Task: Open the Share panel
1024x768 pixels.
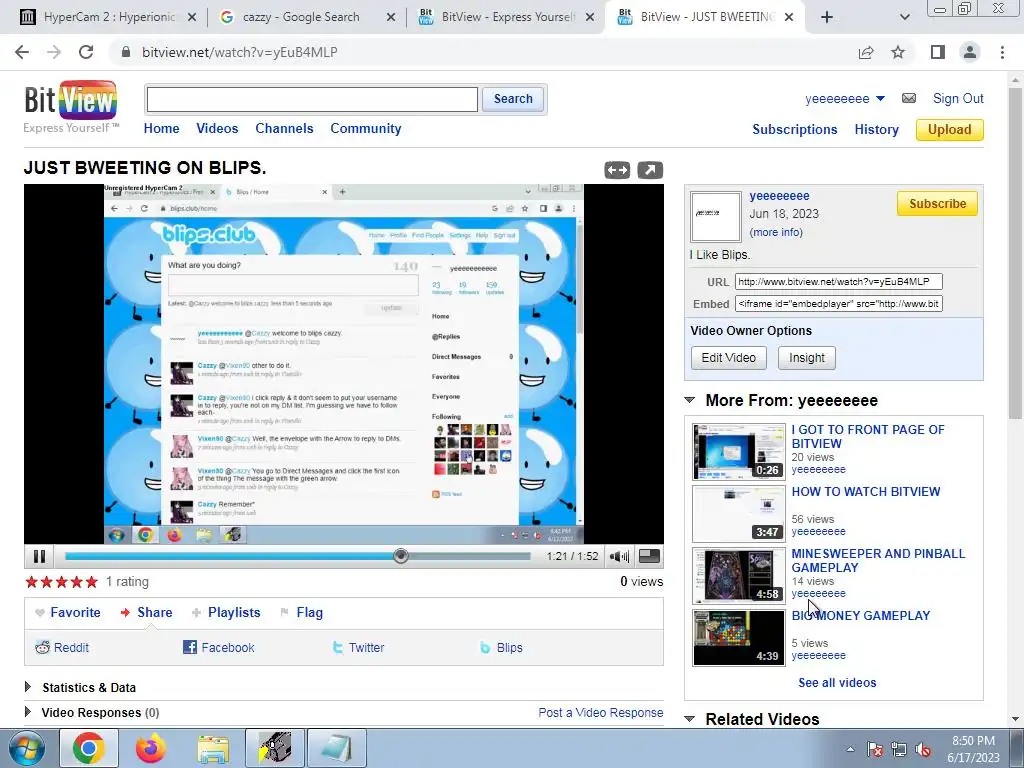Action: pos(146,613)
